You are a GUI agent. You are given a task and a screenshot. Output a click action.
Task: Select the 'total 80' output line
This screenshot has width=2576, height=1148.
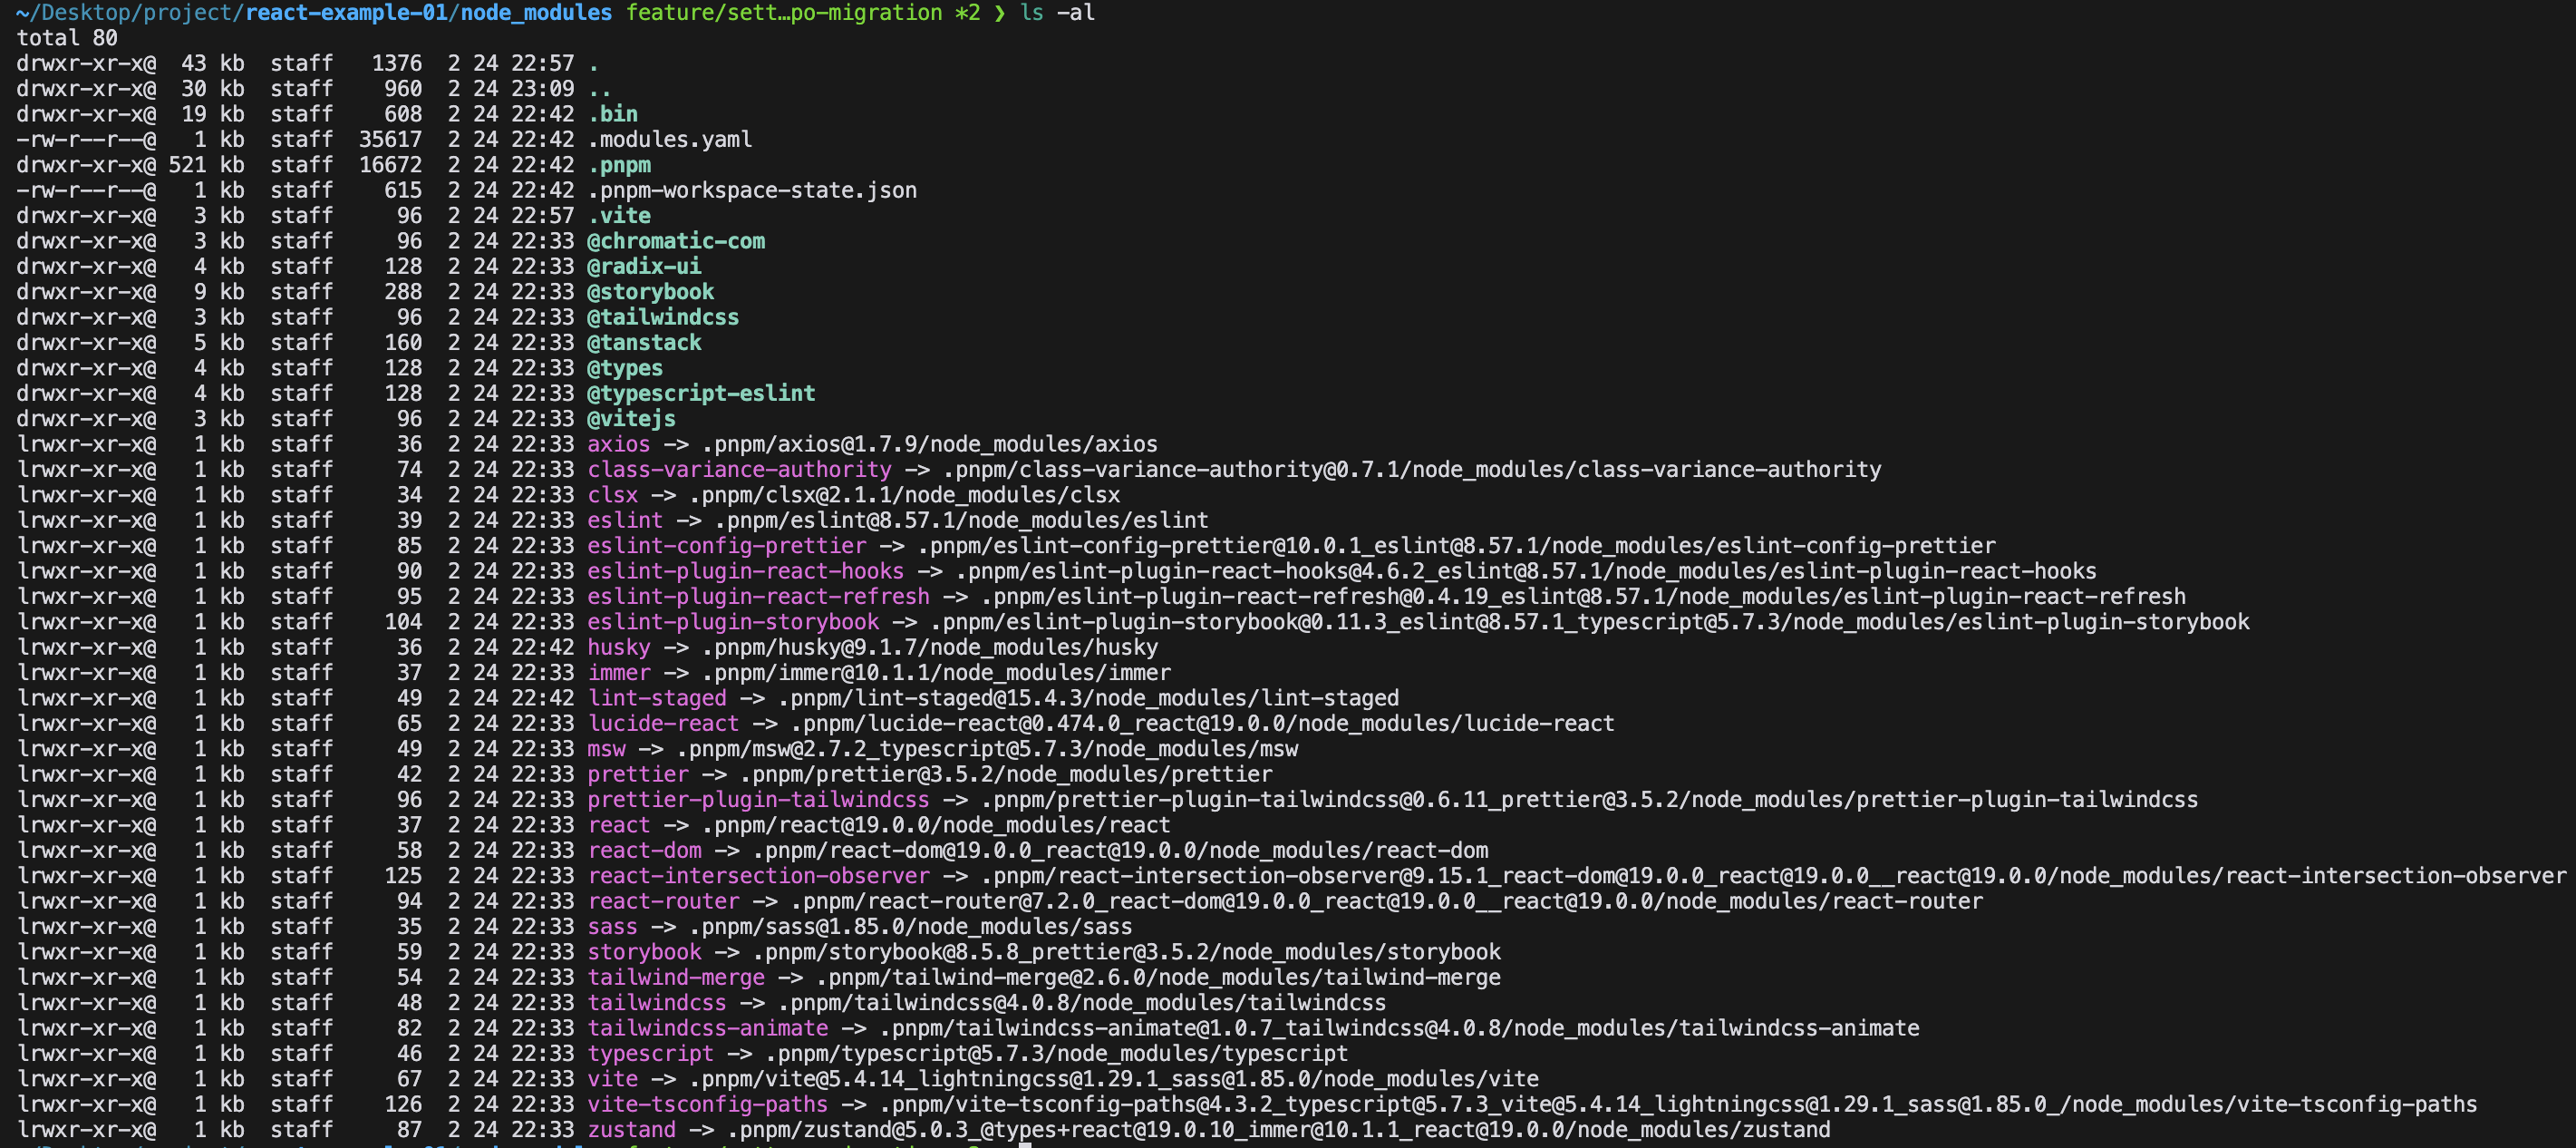pos(67,38)
